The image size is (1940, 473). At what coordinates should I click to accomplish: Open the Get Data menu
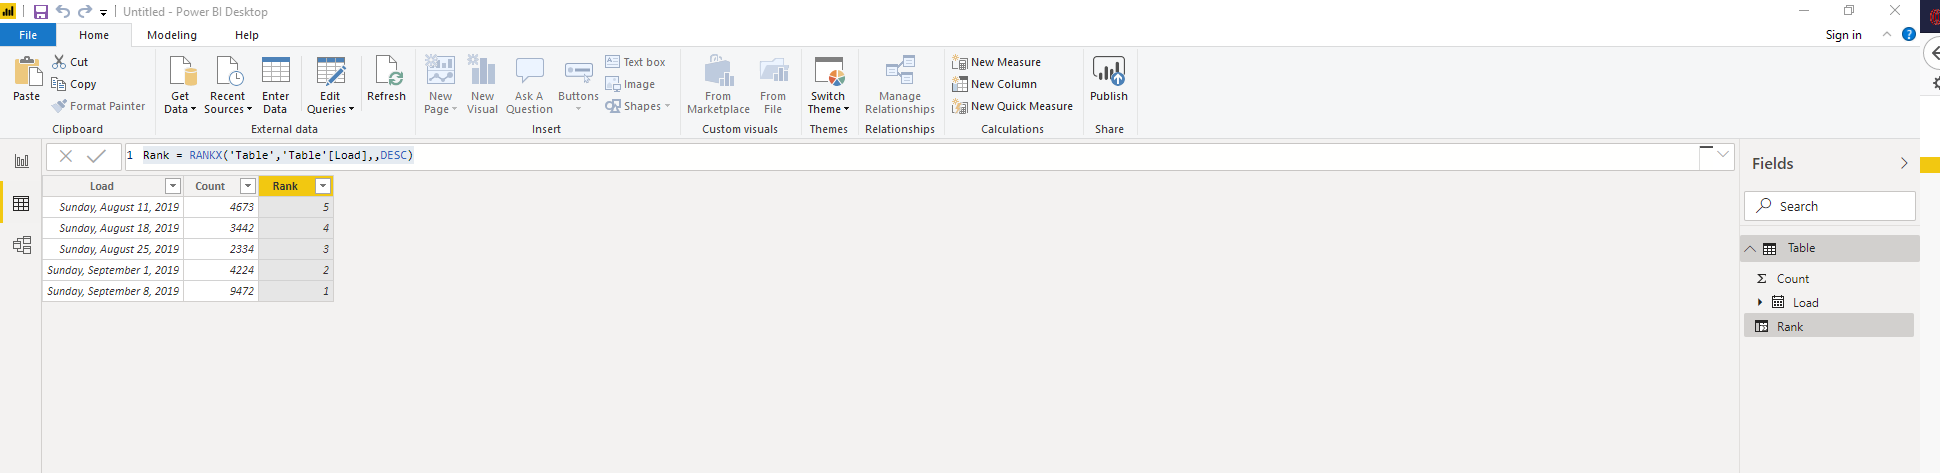(x=180, y=85)
